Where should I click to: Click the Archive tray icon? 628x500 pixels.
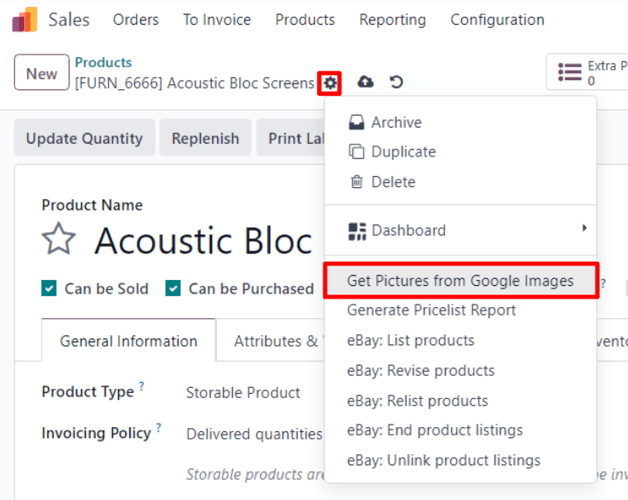tap(356, 122)
